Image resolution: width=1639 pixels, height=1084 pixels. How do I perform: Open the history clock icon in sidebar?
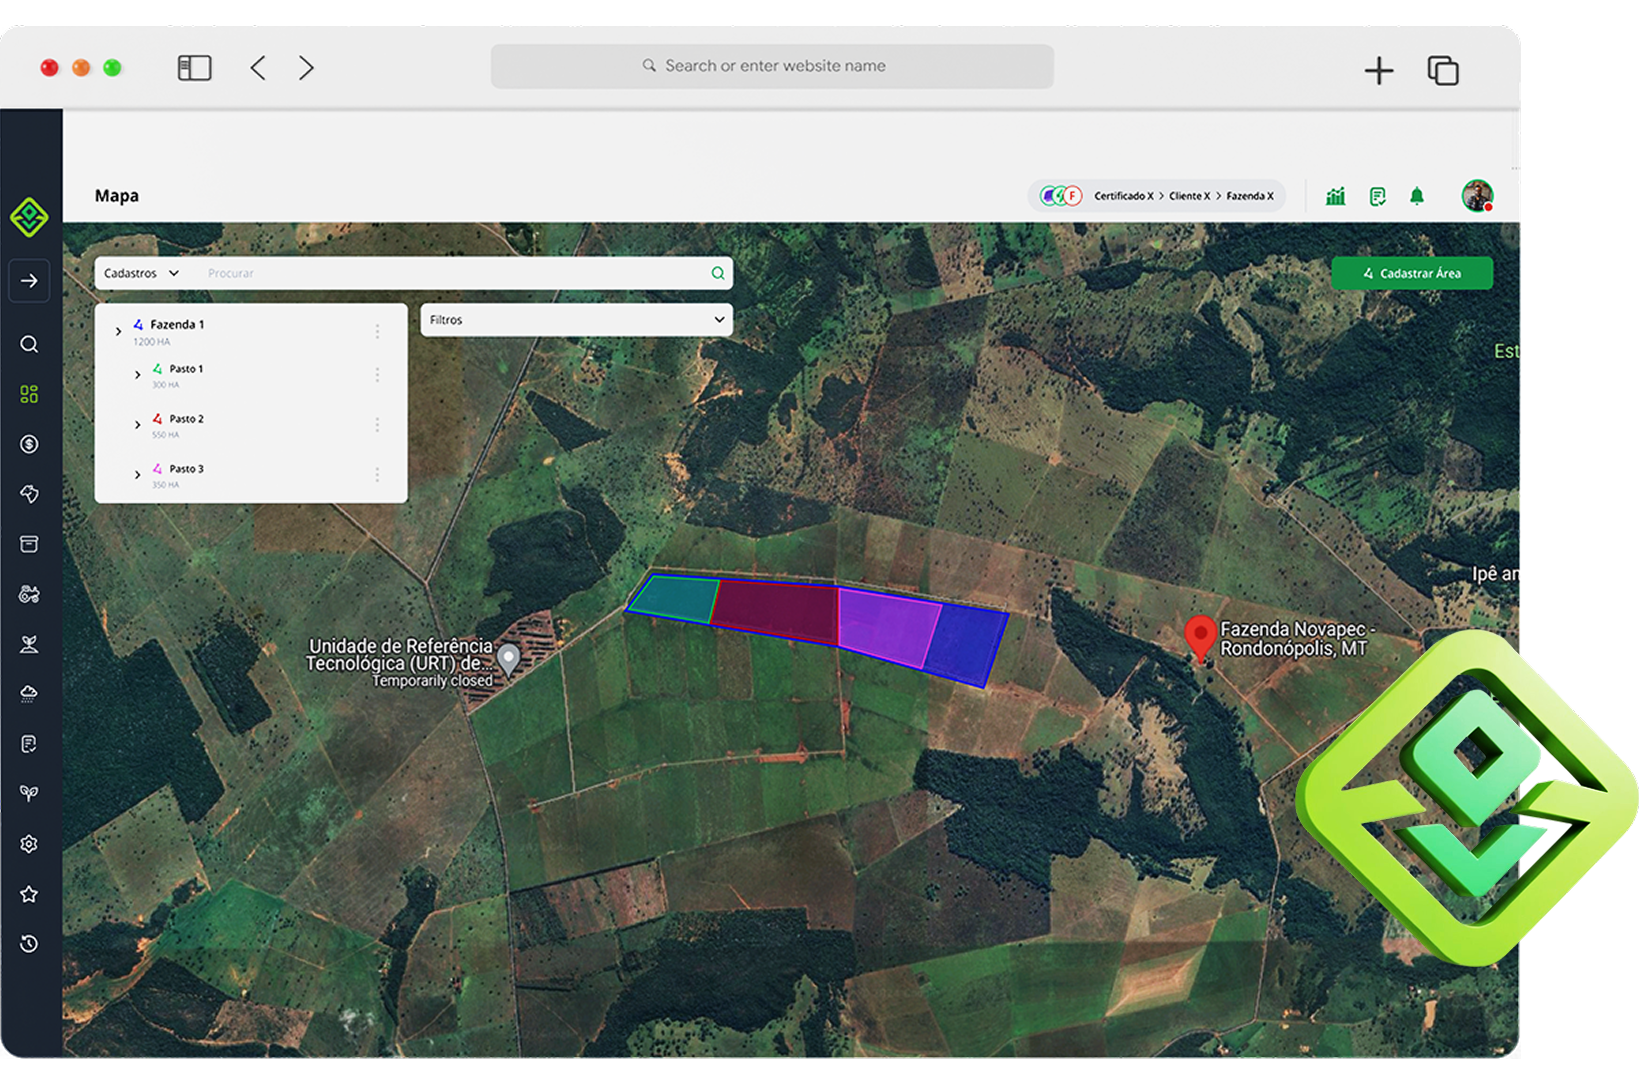tap(29, 944)
